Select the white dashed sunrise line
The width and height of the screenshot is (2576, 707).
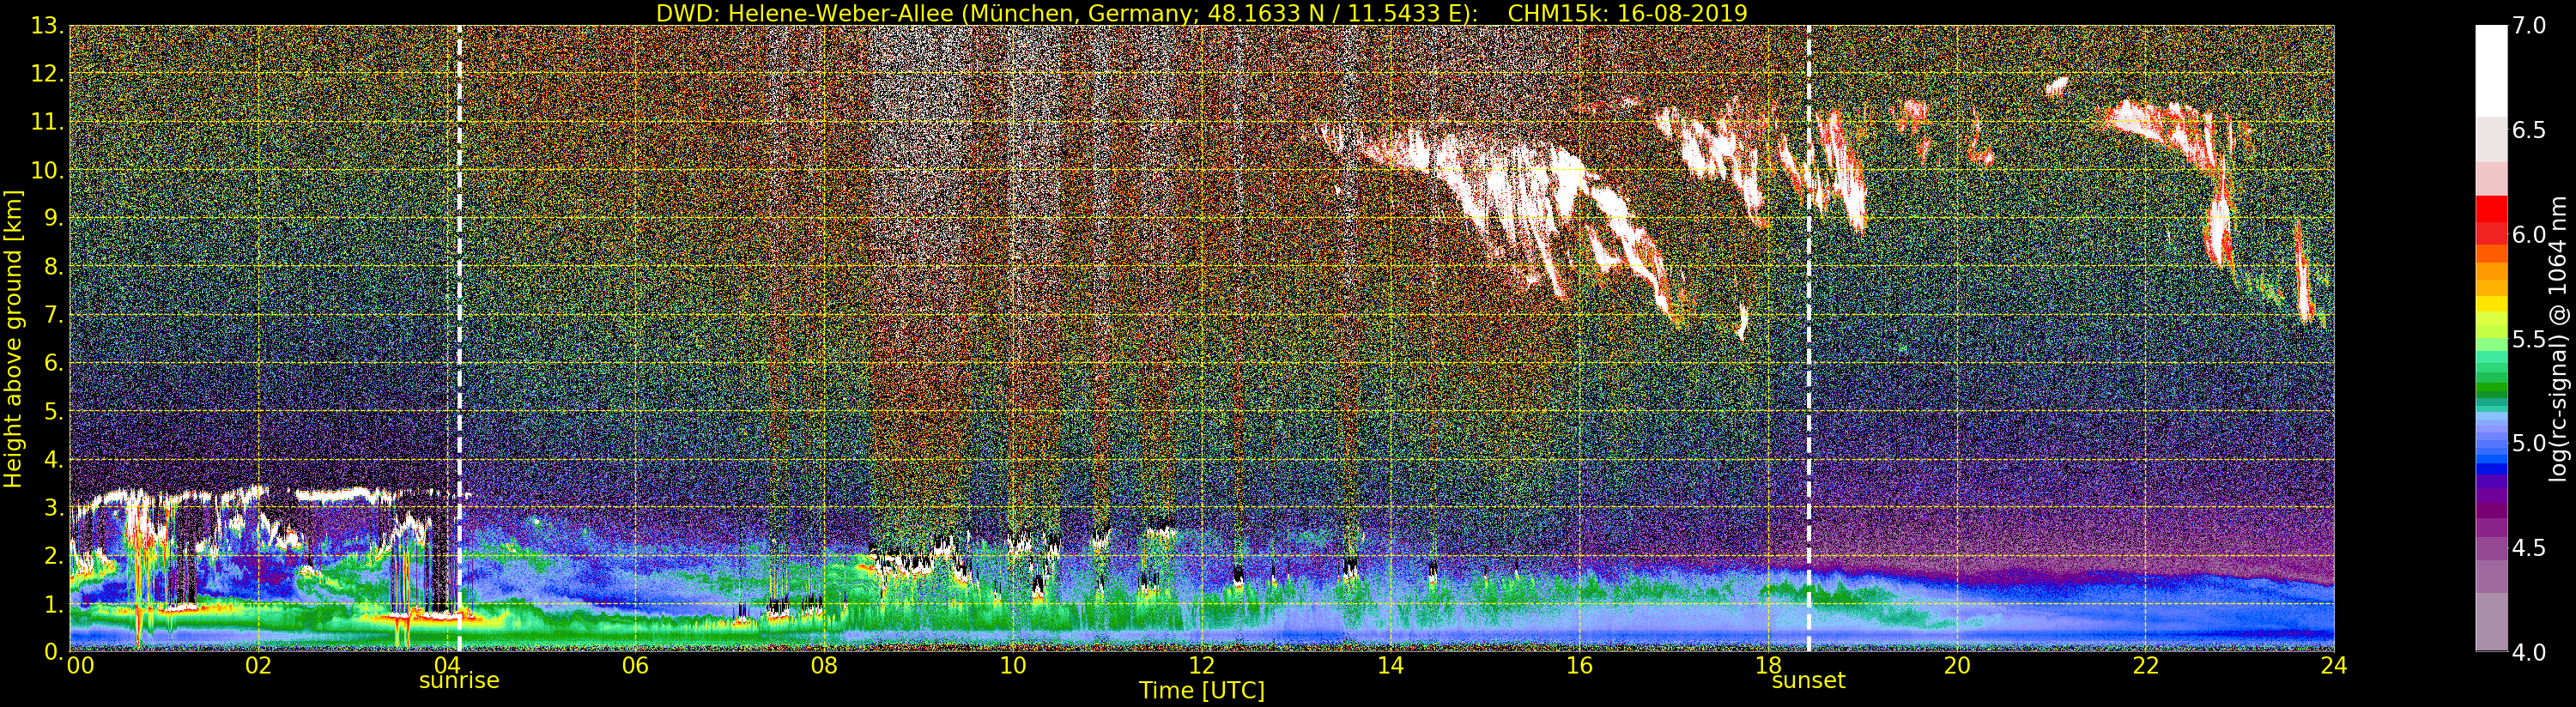point(459,300)
